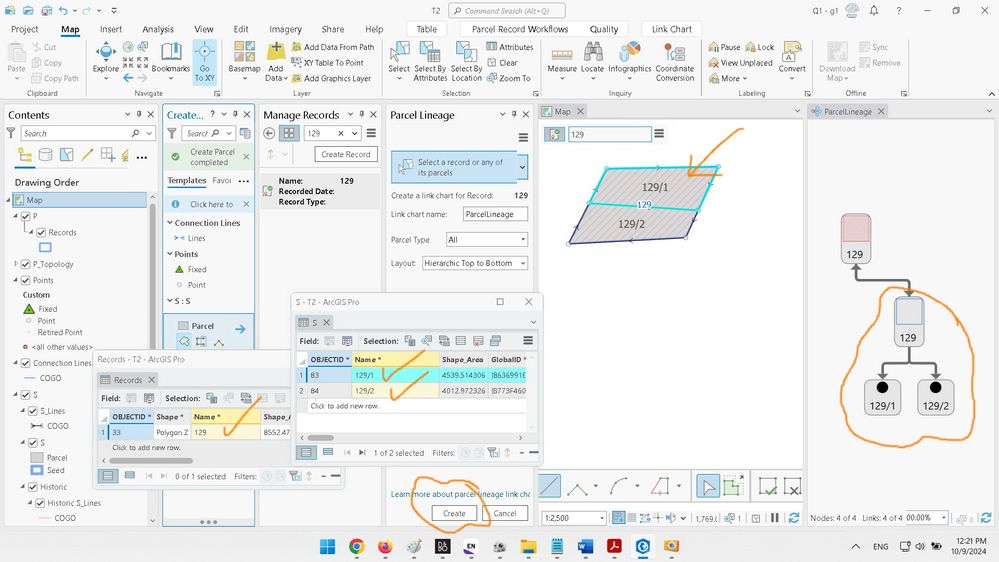The height and width of the screenshot is (562, 999).
Task: Open Layout dropdown Hierarchic Top to Bottom
Action: tap(475, 263)
